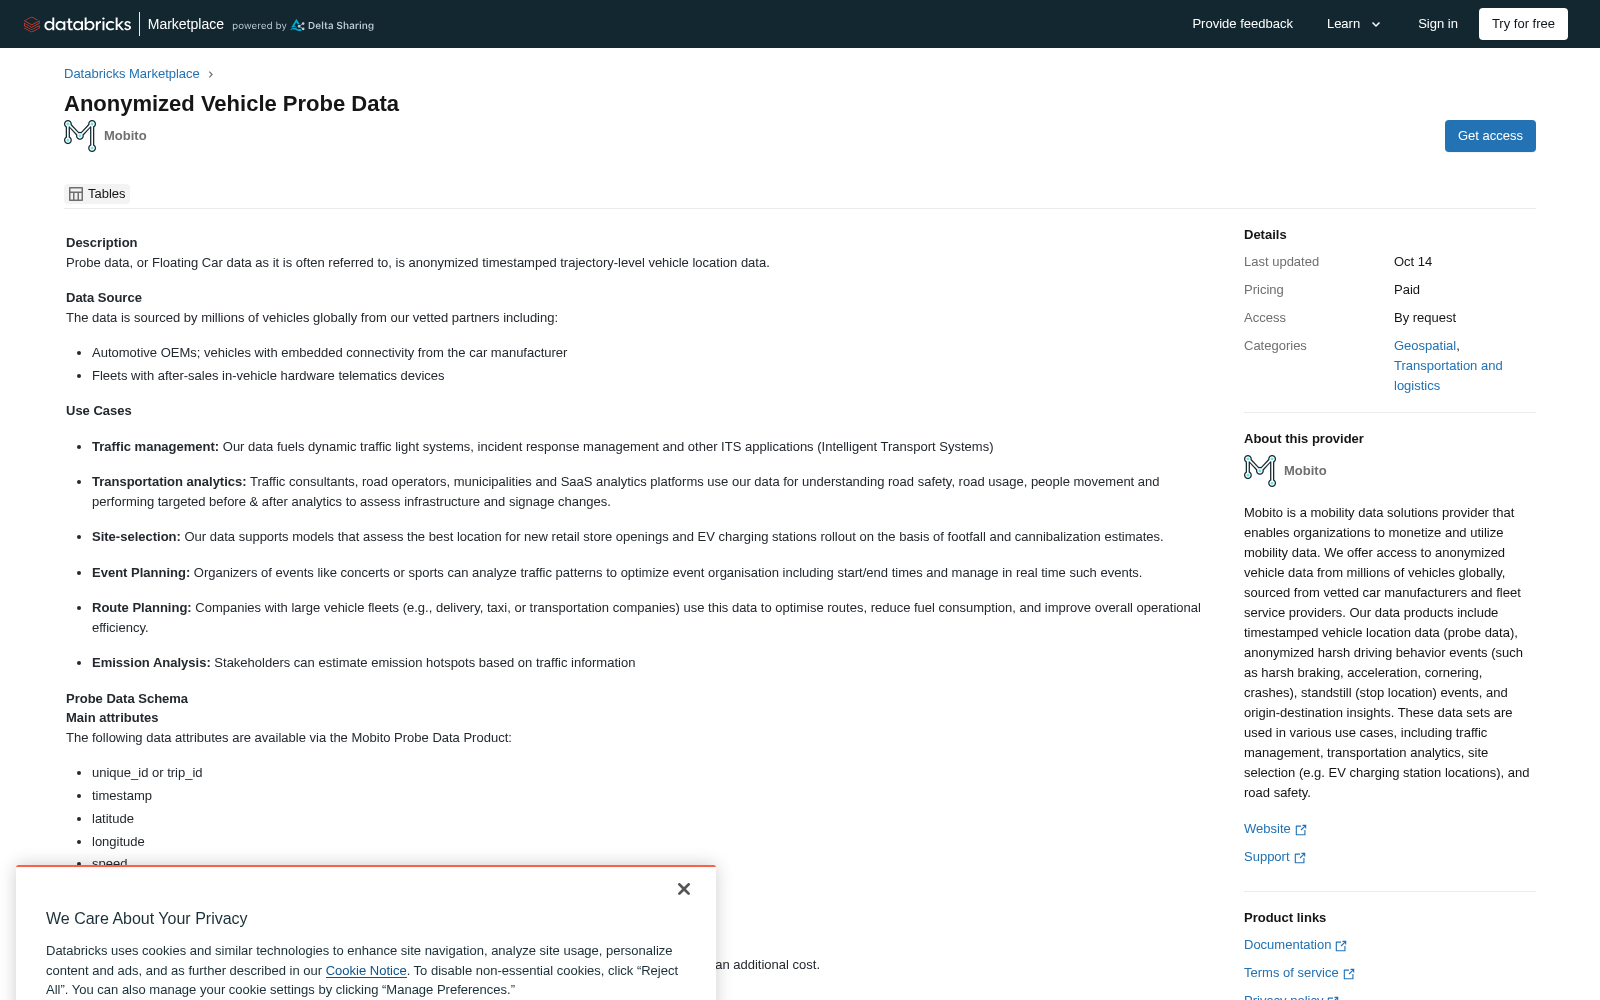Click the page title Anonymized Vehicle Probe Data

pyautogui.click(x=231, y=104)
